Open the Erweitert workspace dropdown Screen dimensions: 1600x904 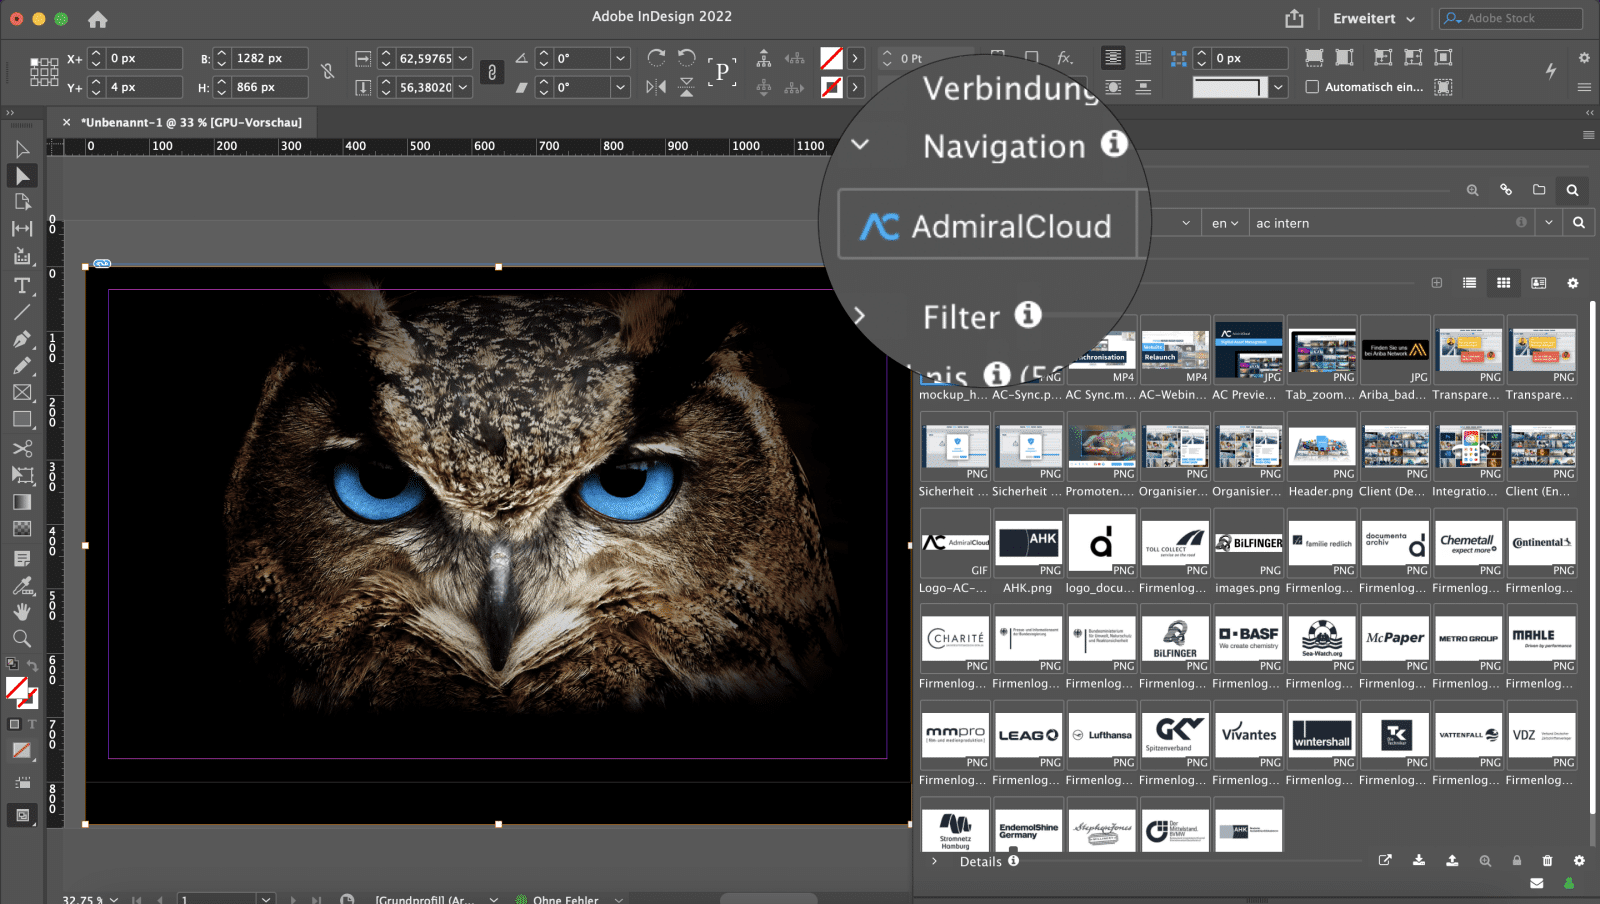[x=1374, y=19]
